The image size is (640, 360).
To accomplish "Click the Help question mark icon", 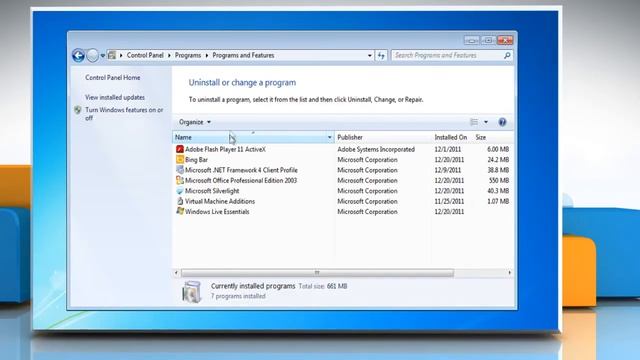I will click(502, 122).
